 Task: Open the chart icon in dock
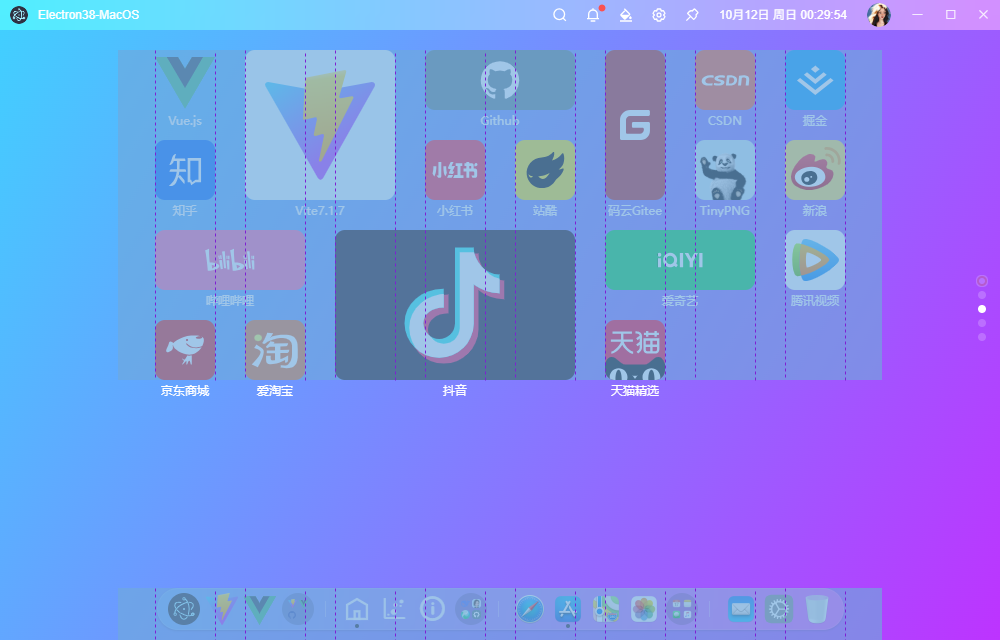(394, 609)
